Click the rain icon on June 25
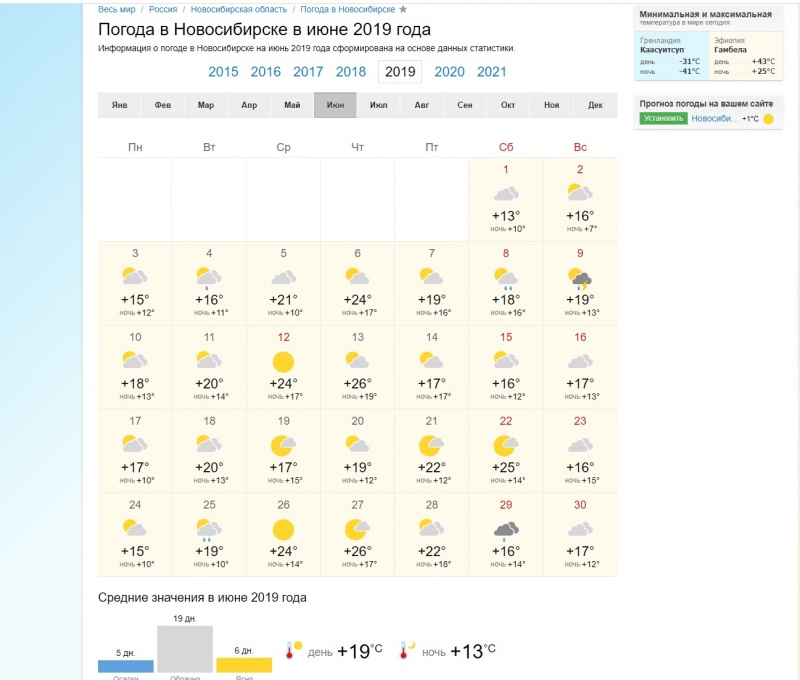 pos(209,529)
